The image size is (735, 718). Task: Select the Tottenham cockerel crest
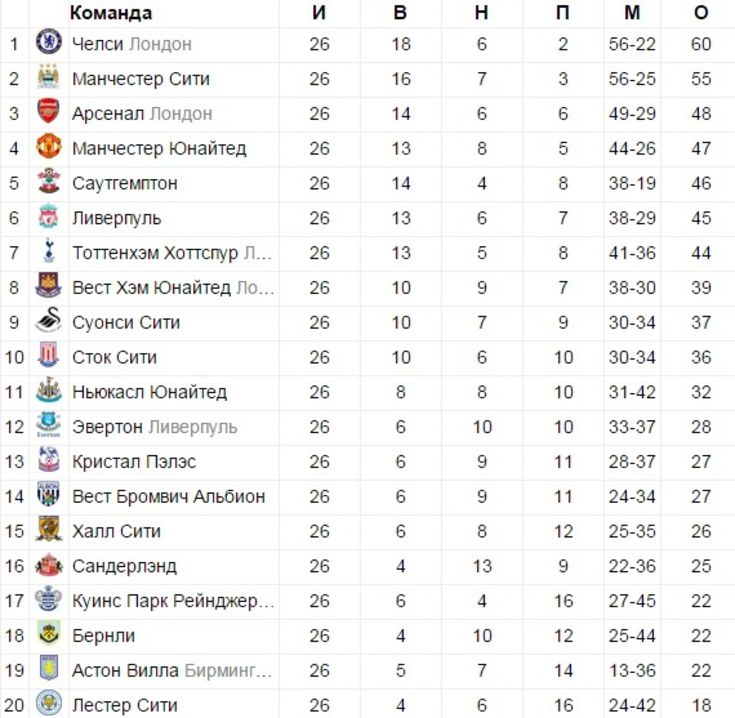pos(49,251)
